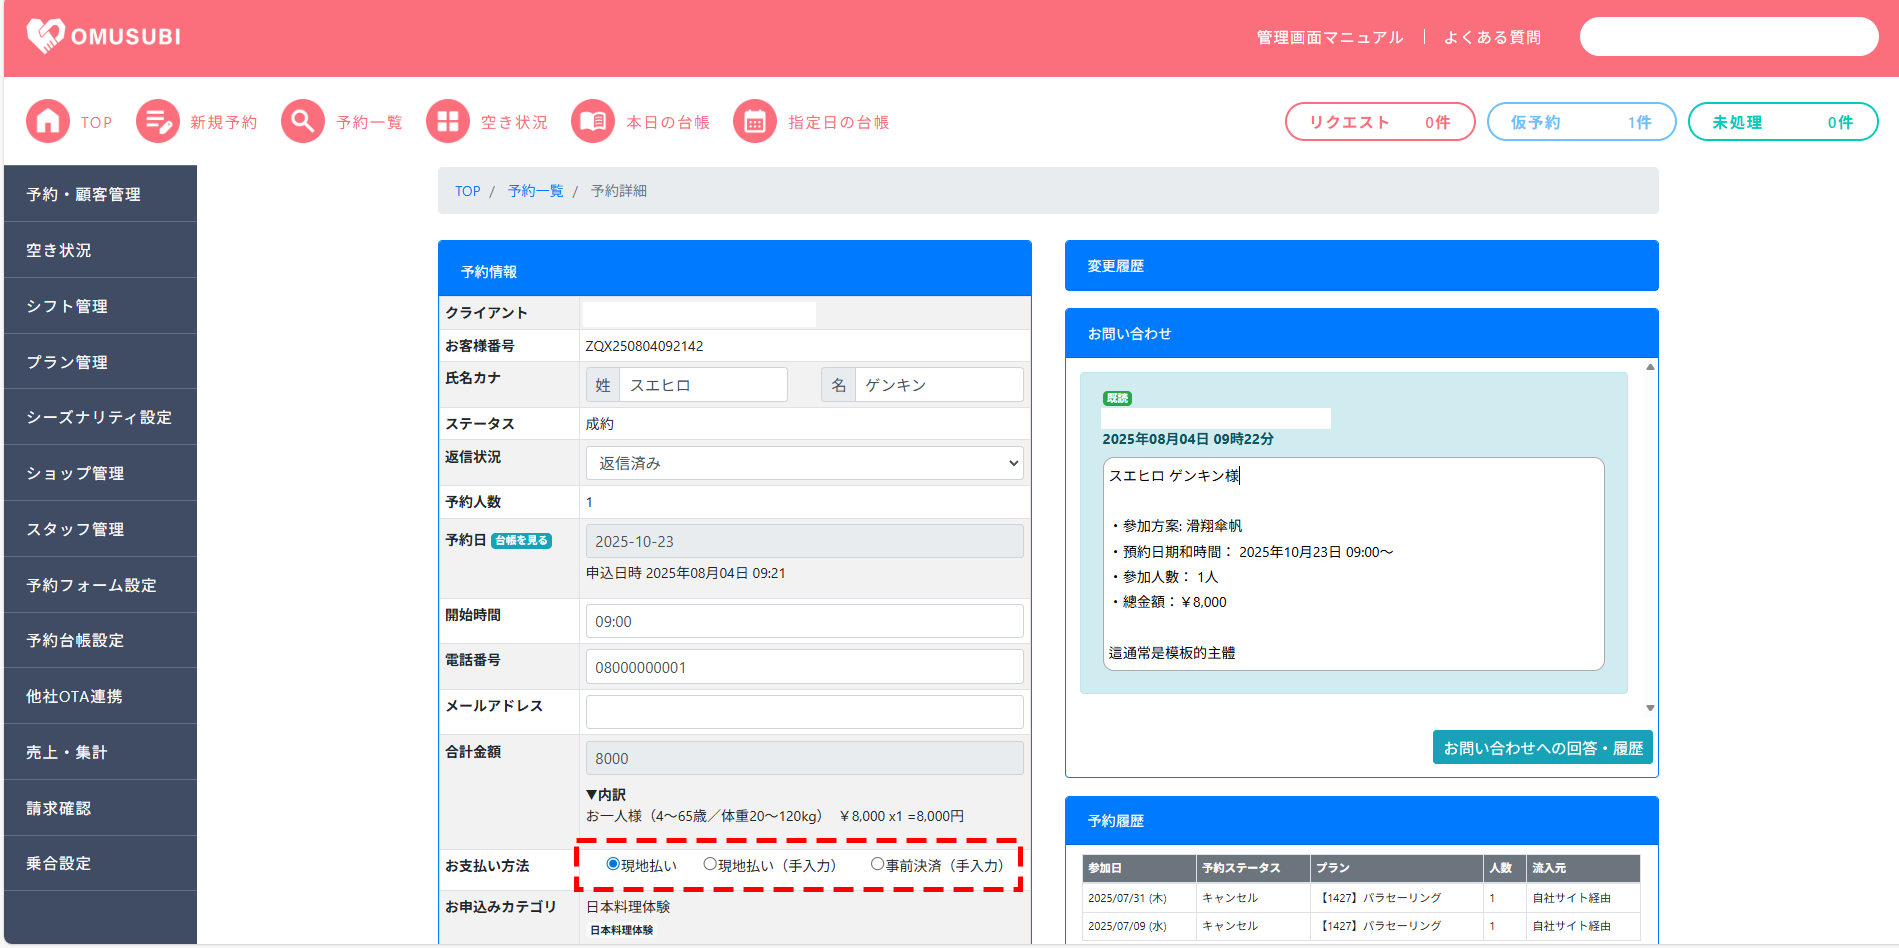Choose 現地払い（手入力） payment option
1899x948 pixels.
pos(710,864)
